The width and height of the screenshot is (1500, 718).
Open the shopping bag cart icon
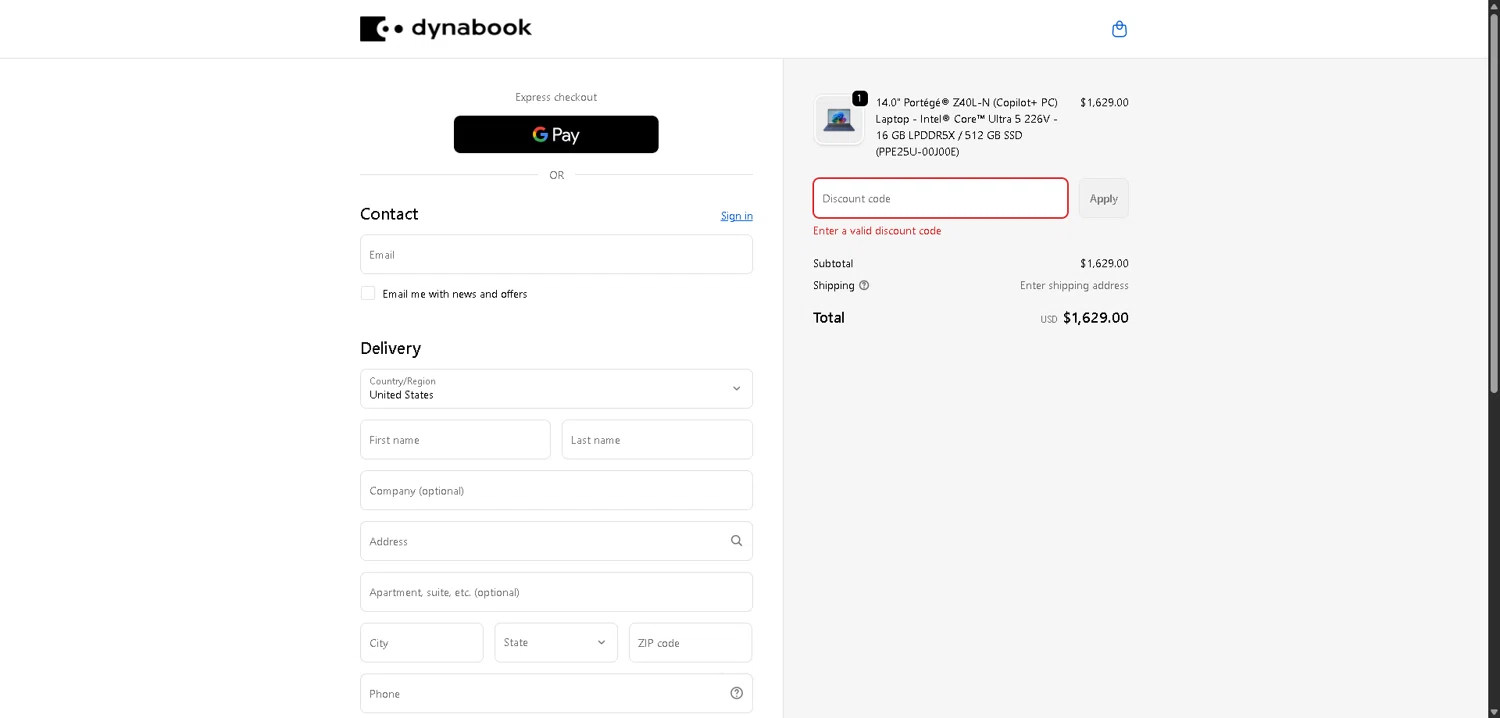click(x=1119, y=29)
